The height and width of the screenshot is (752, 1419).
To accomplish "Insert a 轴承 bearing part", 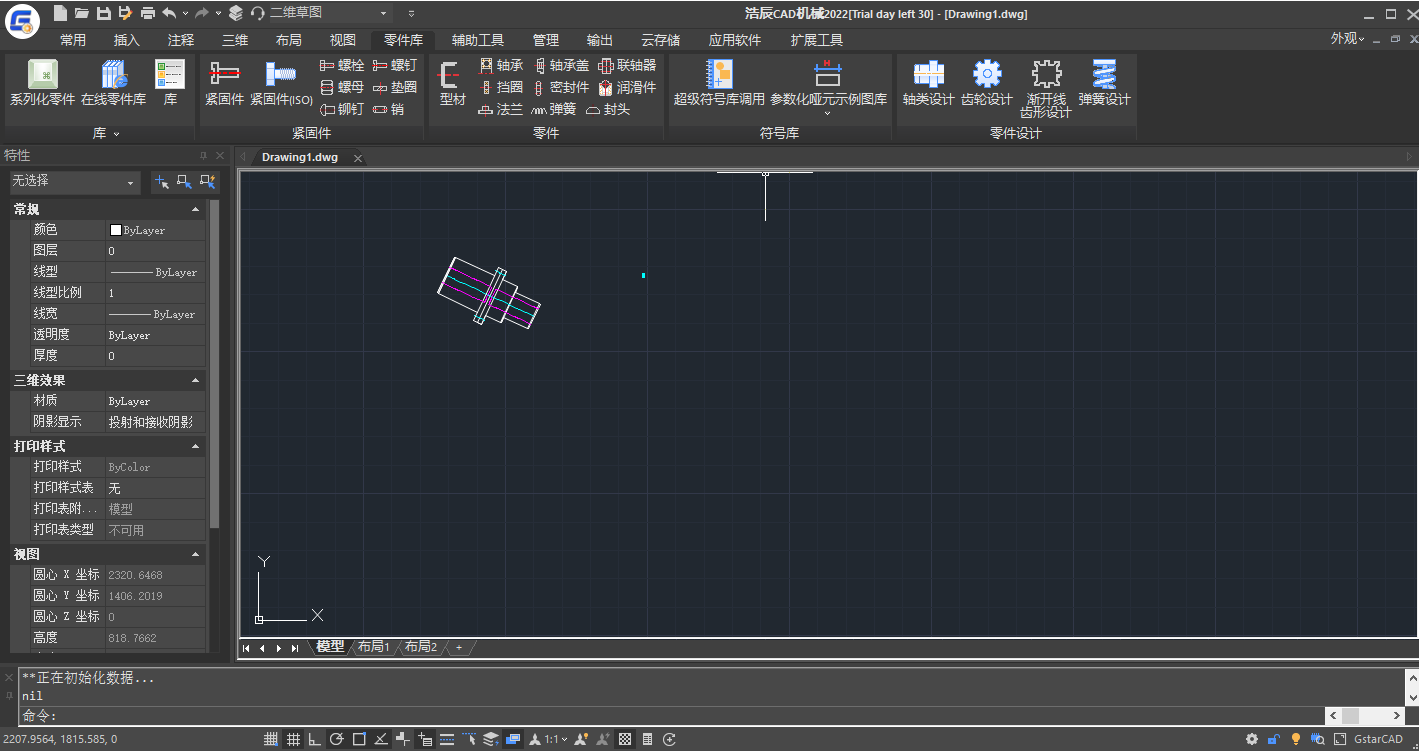I will (x=501, y=65).
